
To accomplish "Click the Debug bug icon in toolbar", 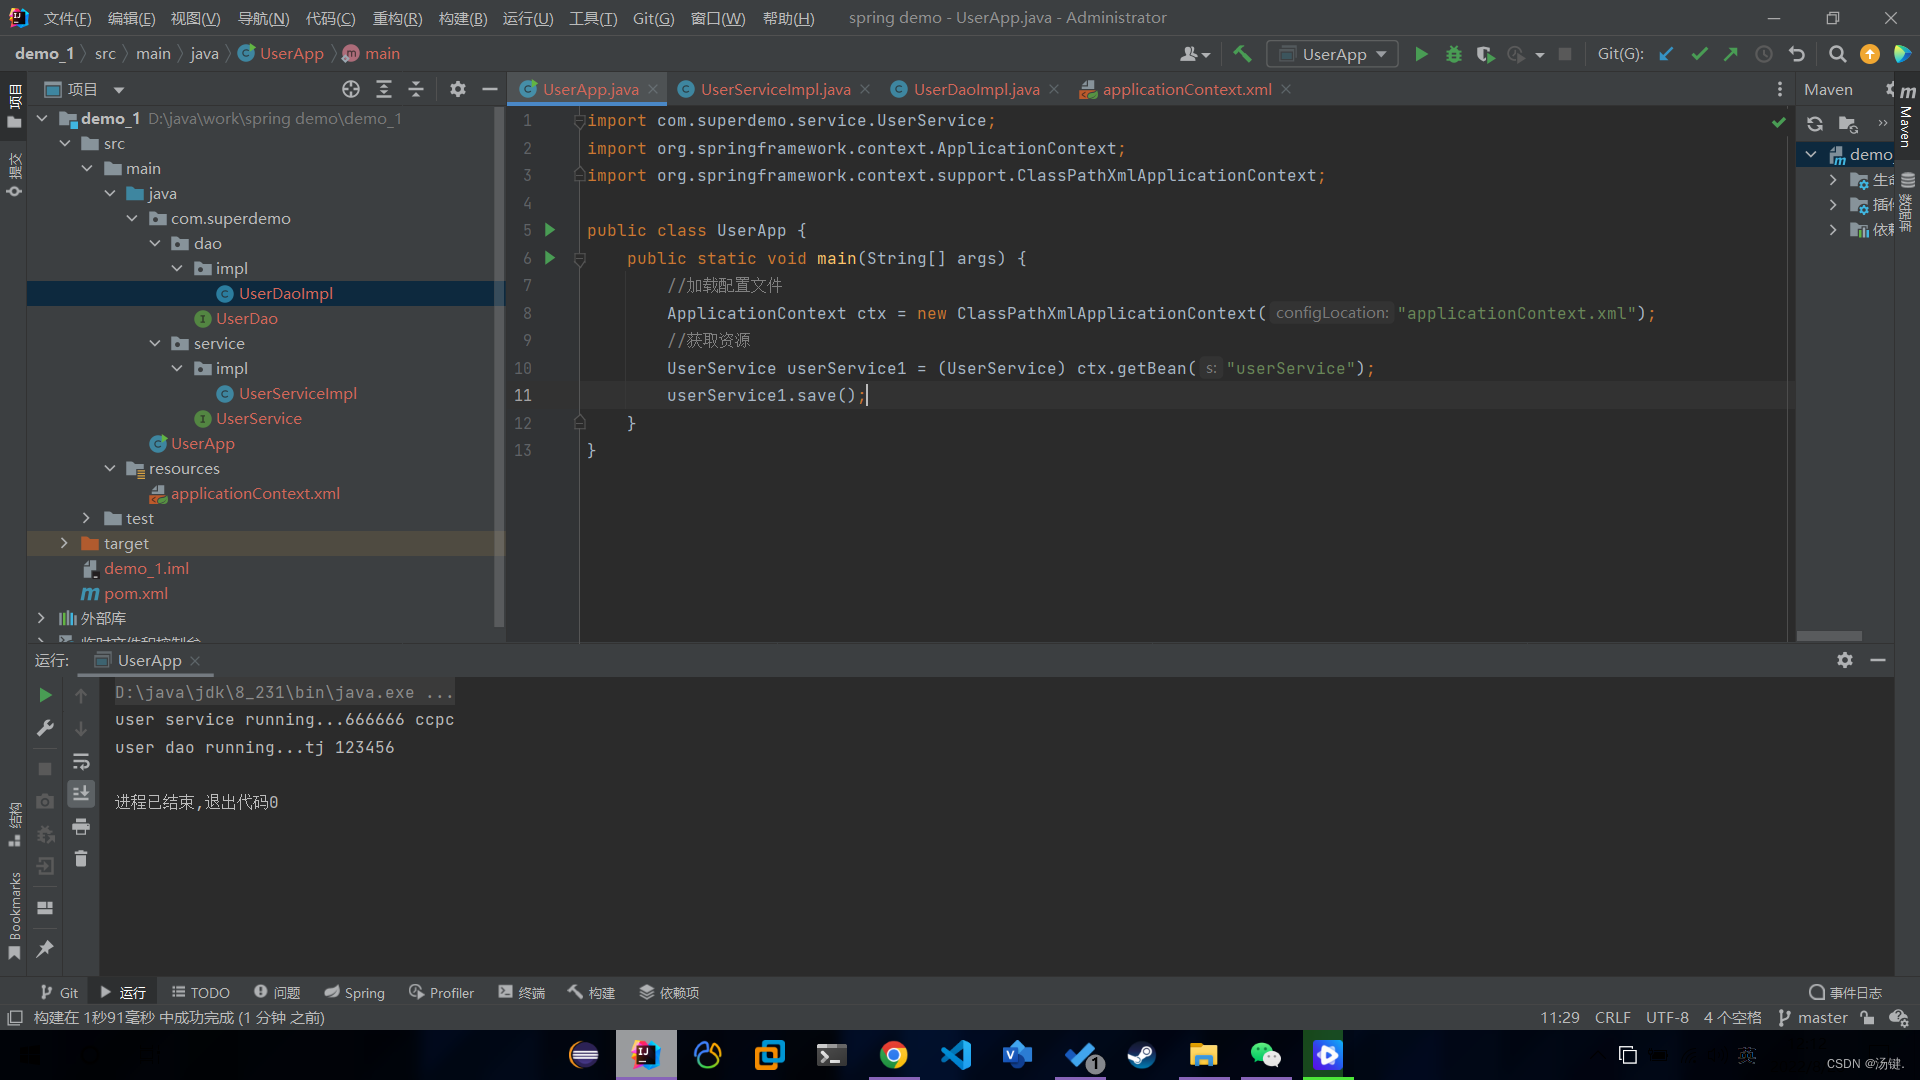I will coord(1453,54).
